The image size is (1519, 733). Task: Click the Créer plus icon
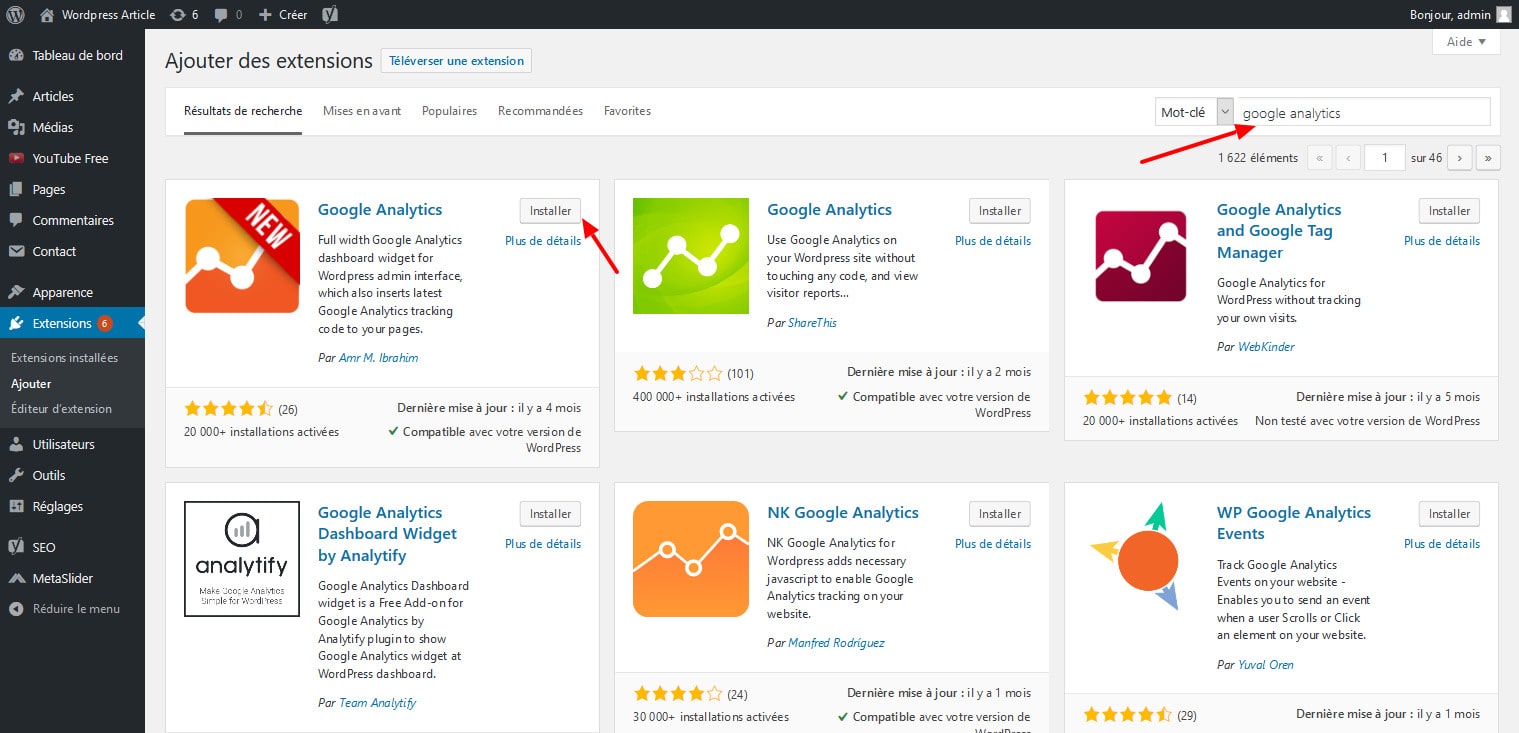click(265, 14)
